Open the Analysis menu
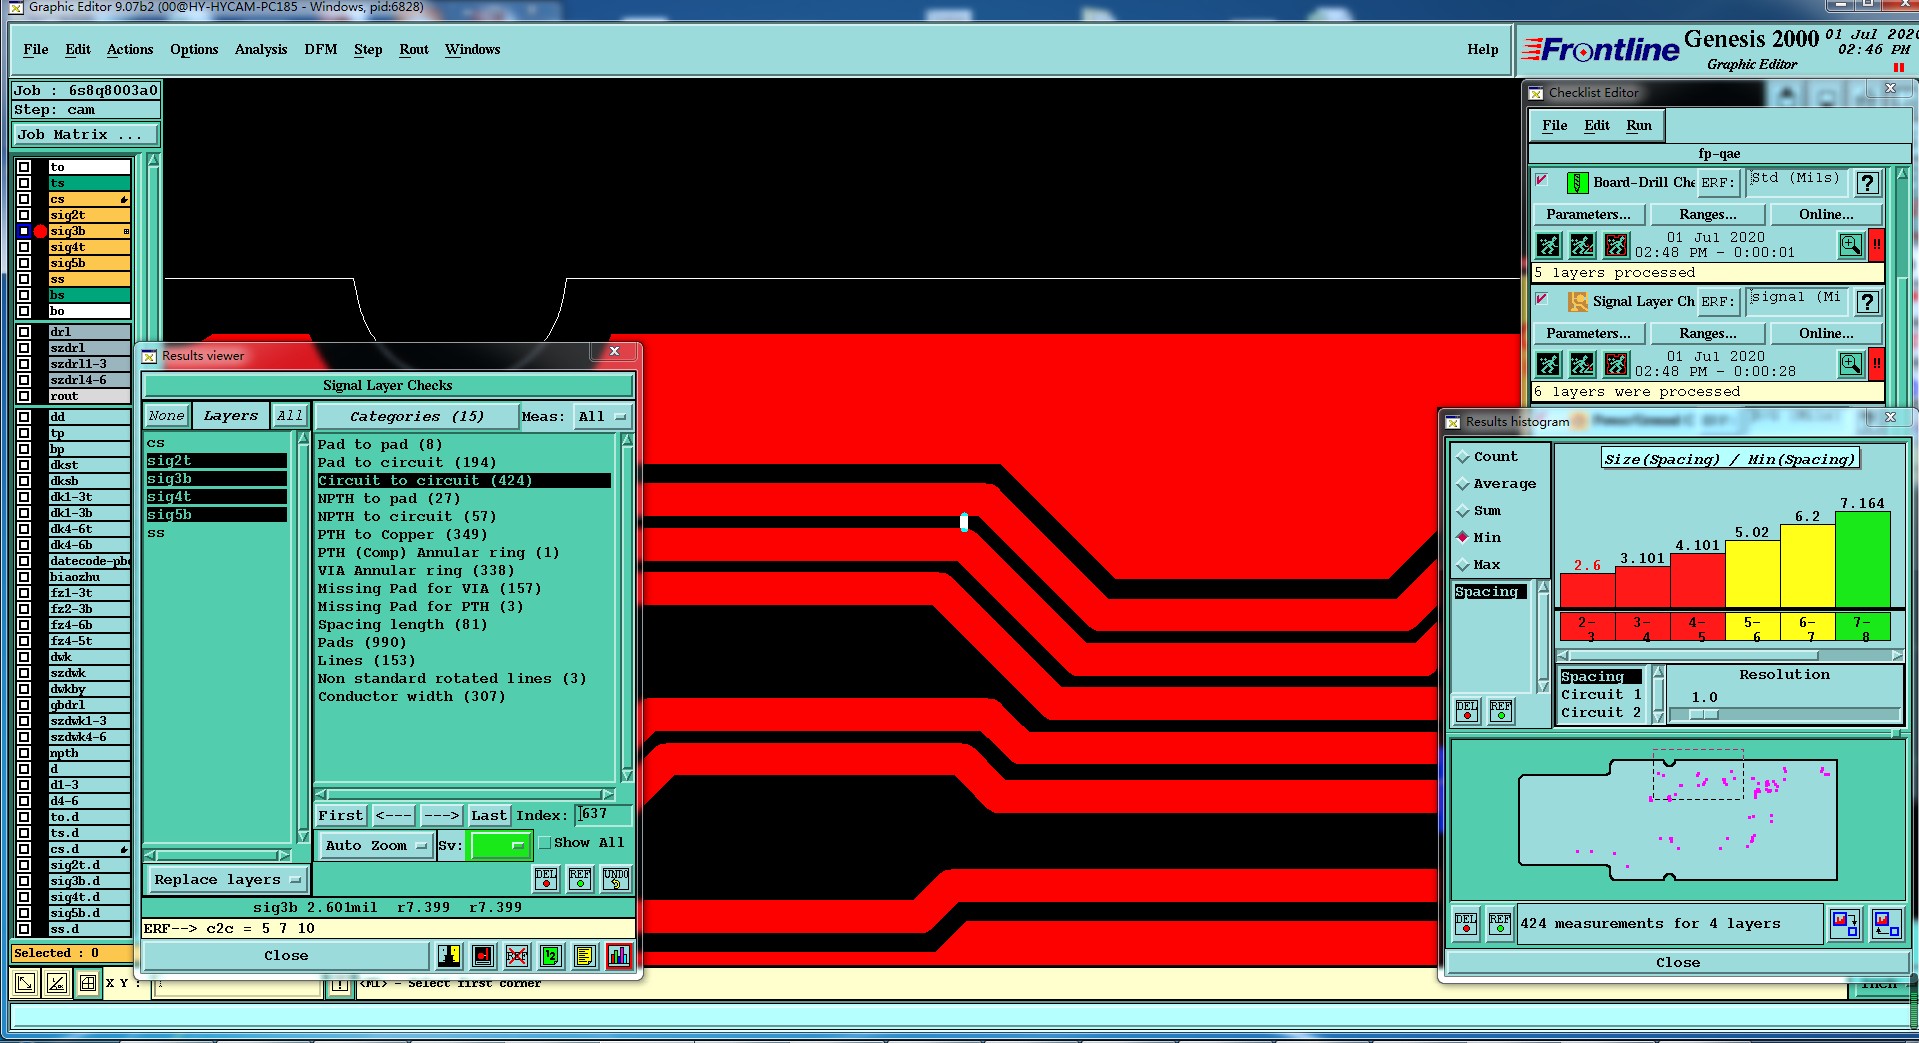The height and width of the screenshot is (1043, 1919). click(x=261, y=50)
